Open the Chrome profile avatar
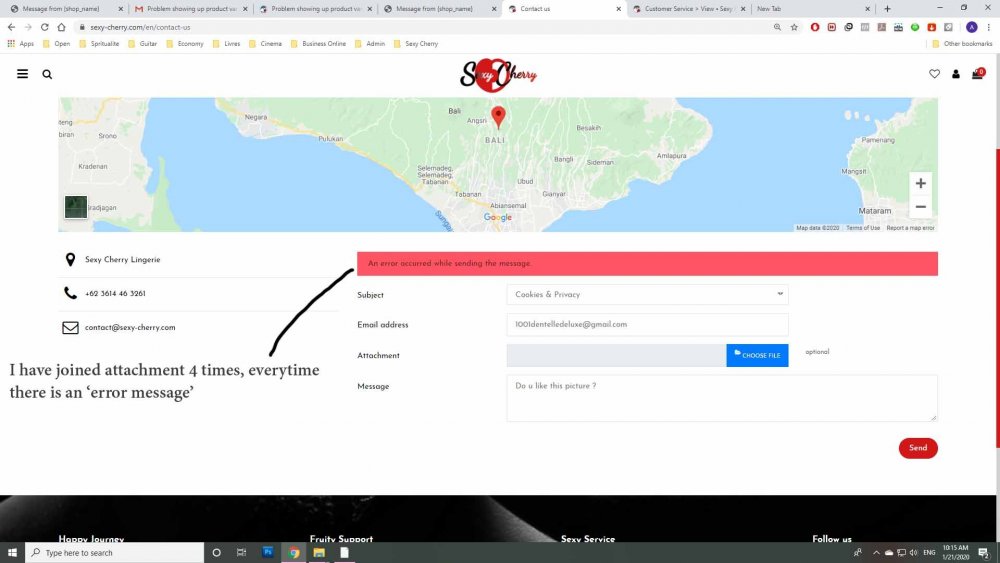The image size is (1000, 563). coord(971,27)
